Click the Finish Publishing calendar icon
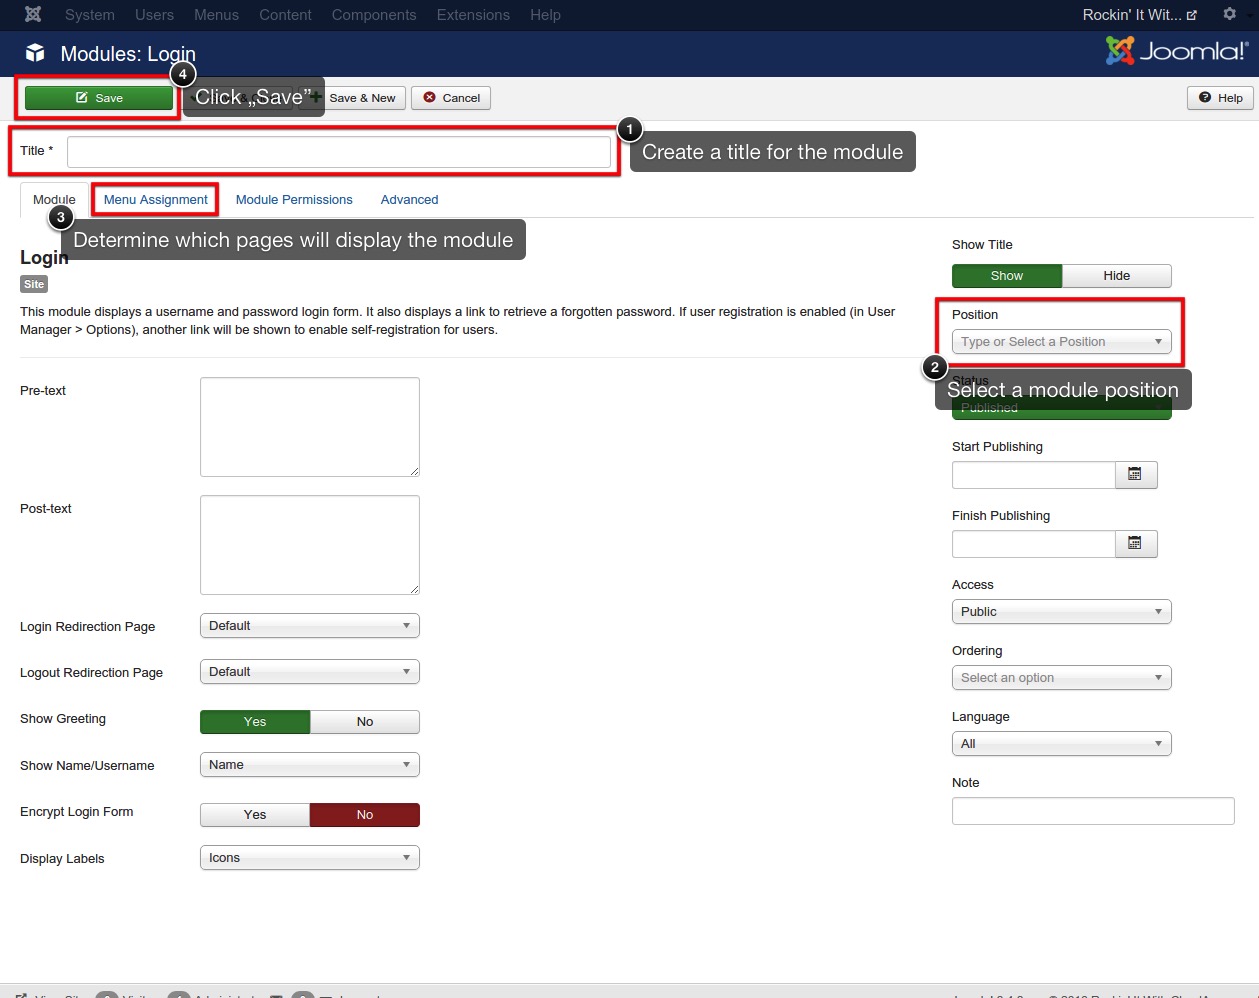This screenshot has height=998, width=1259. (x=1135, y=544)
